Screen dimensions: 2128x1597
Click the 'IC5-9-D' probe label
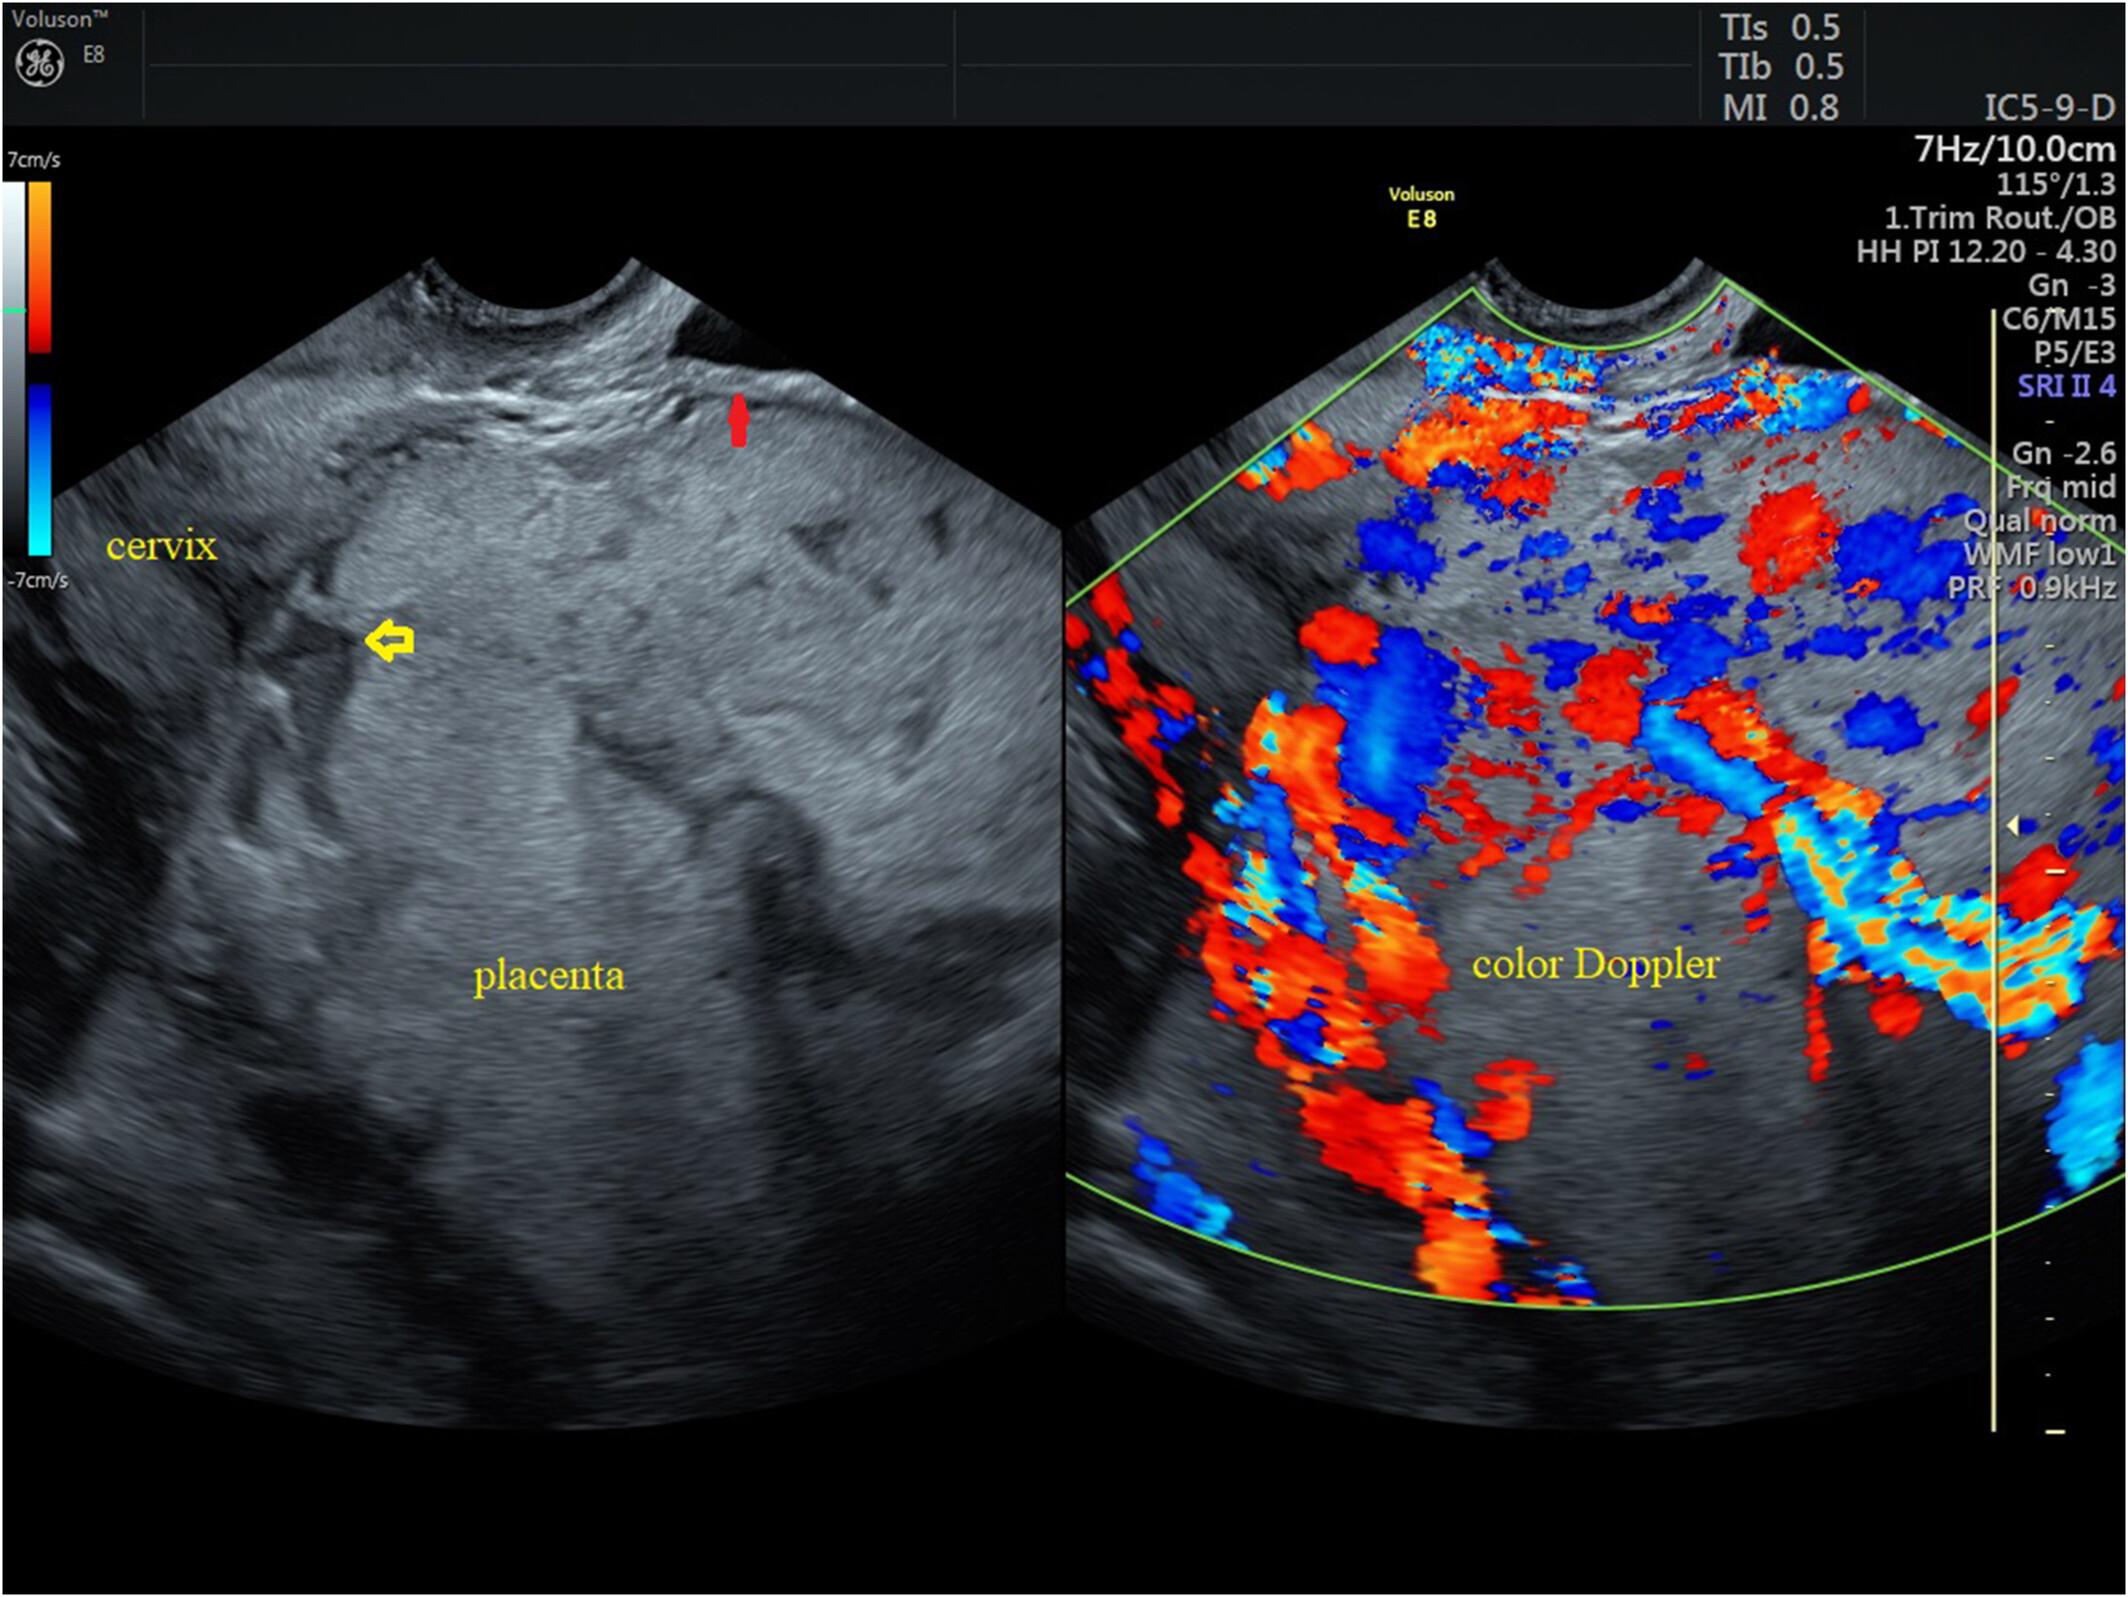click(x=2050, y=107)
